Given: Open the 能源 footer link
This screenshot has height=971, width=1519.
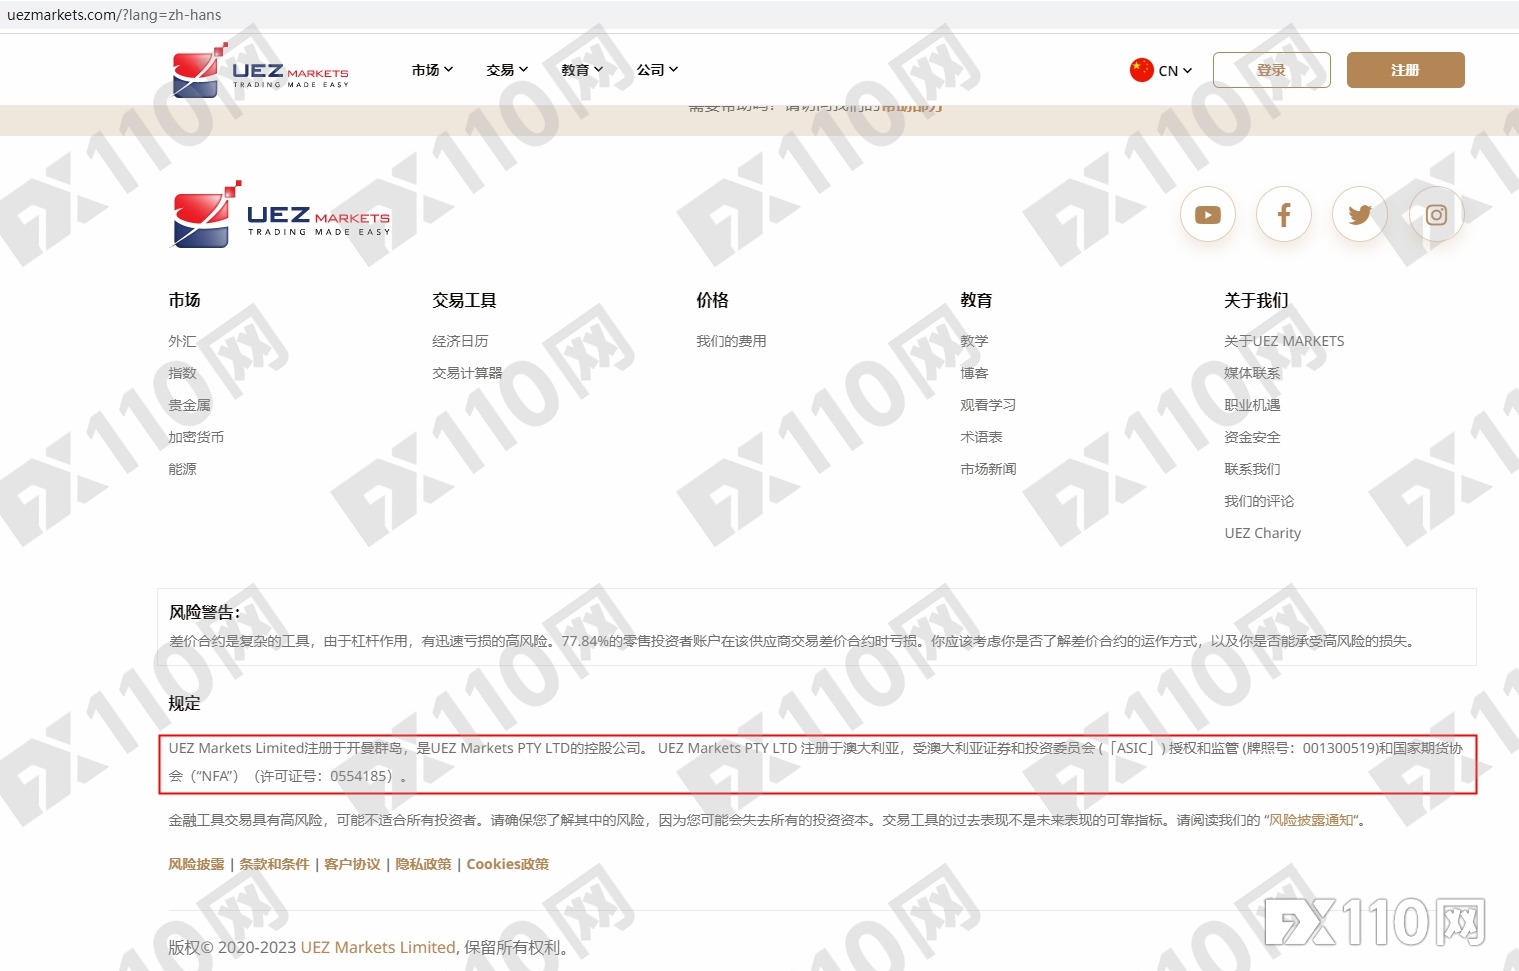Looking at the screenshot, I should pos(182,469).
